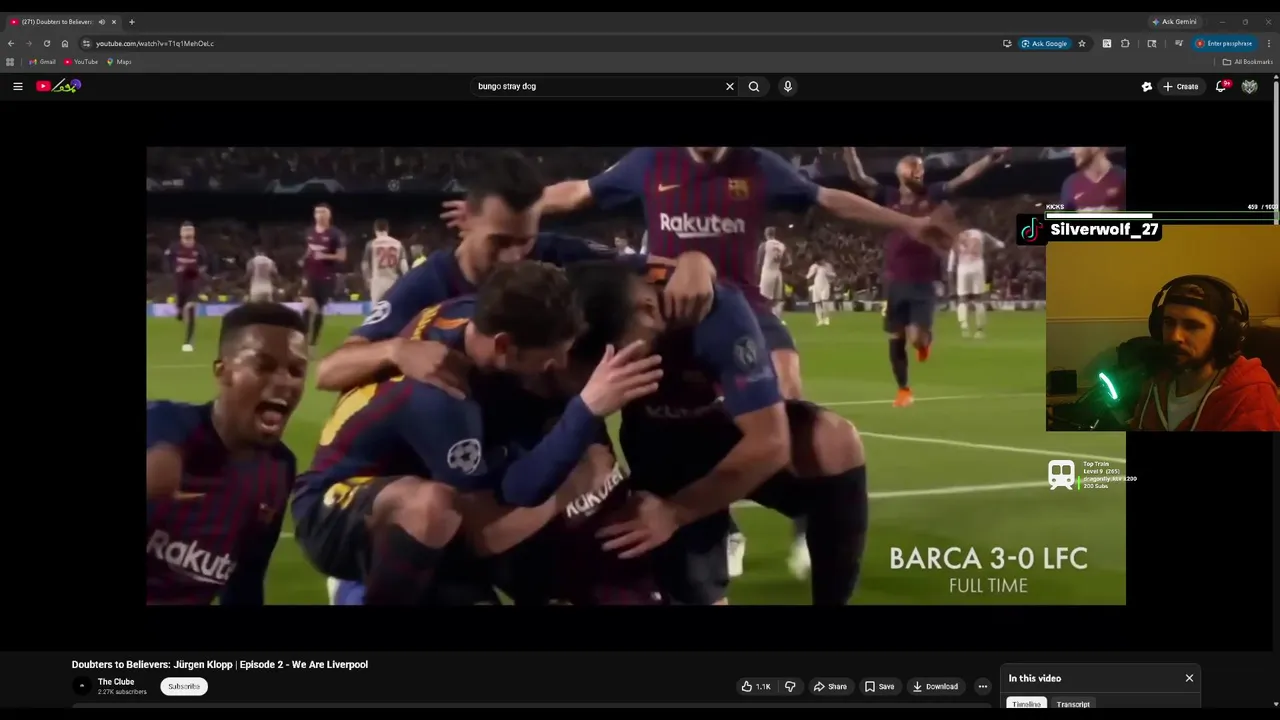Like the video with thumbs up
Image resolution: width=1280 pixels, height=720 pixels.
pyautogui.click(x=756, y=686)
